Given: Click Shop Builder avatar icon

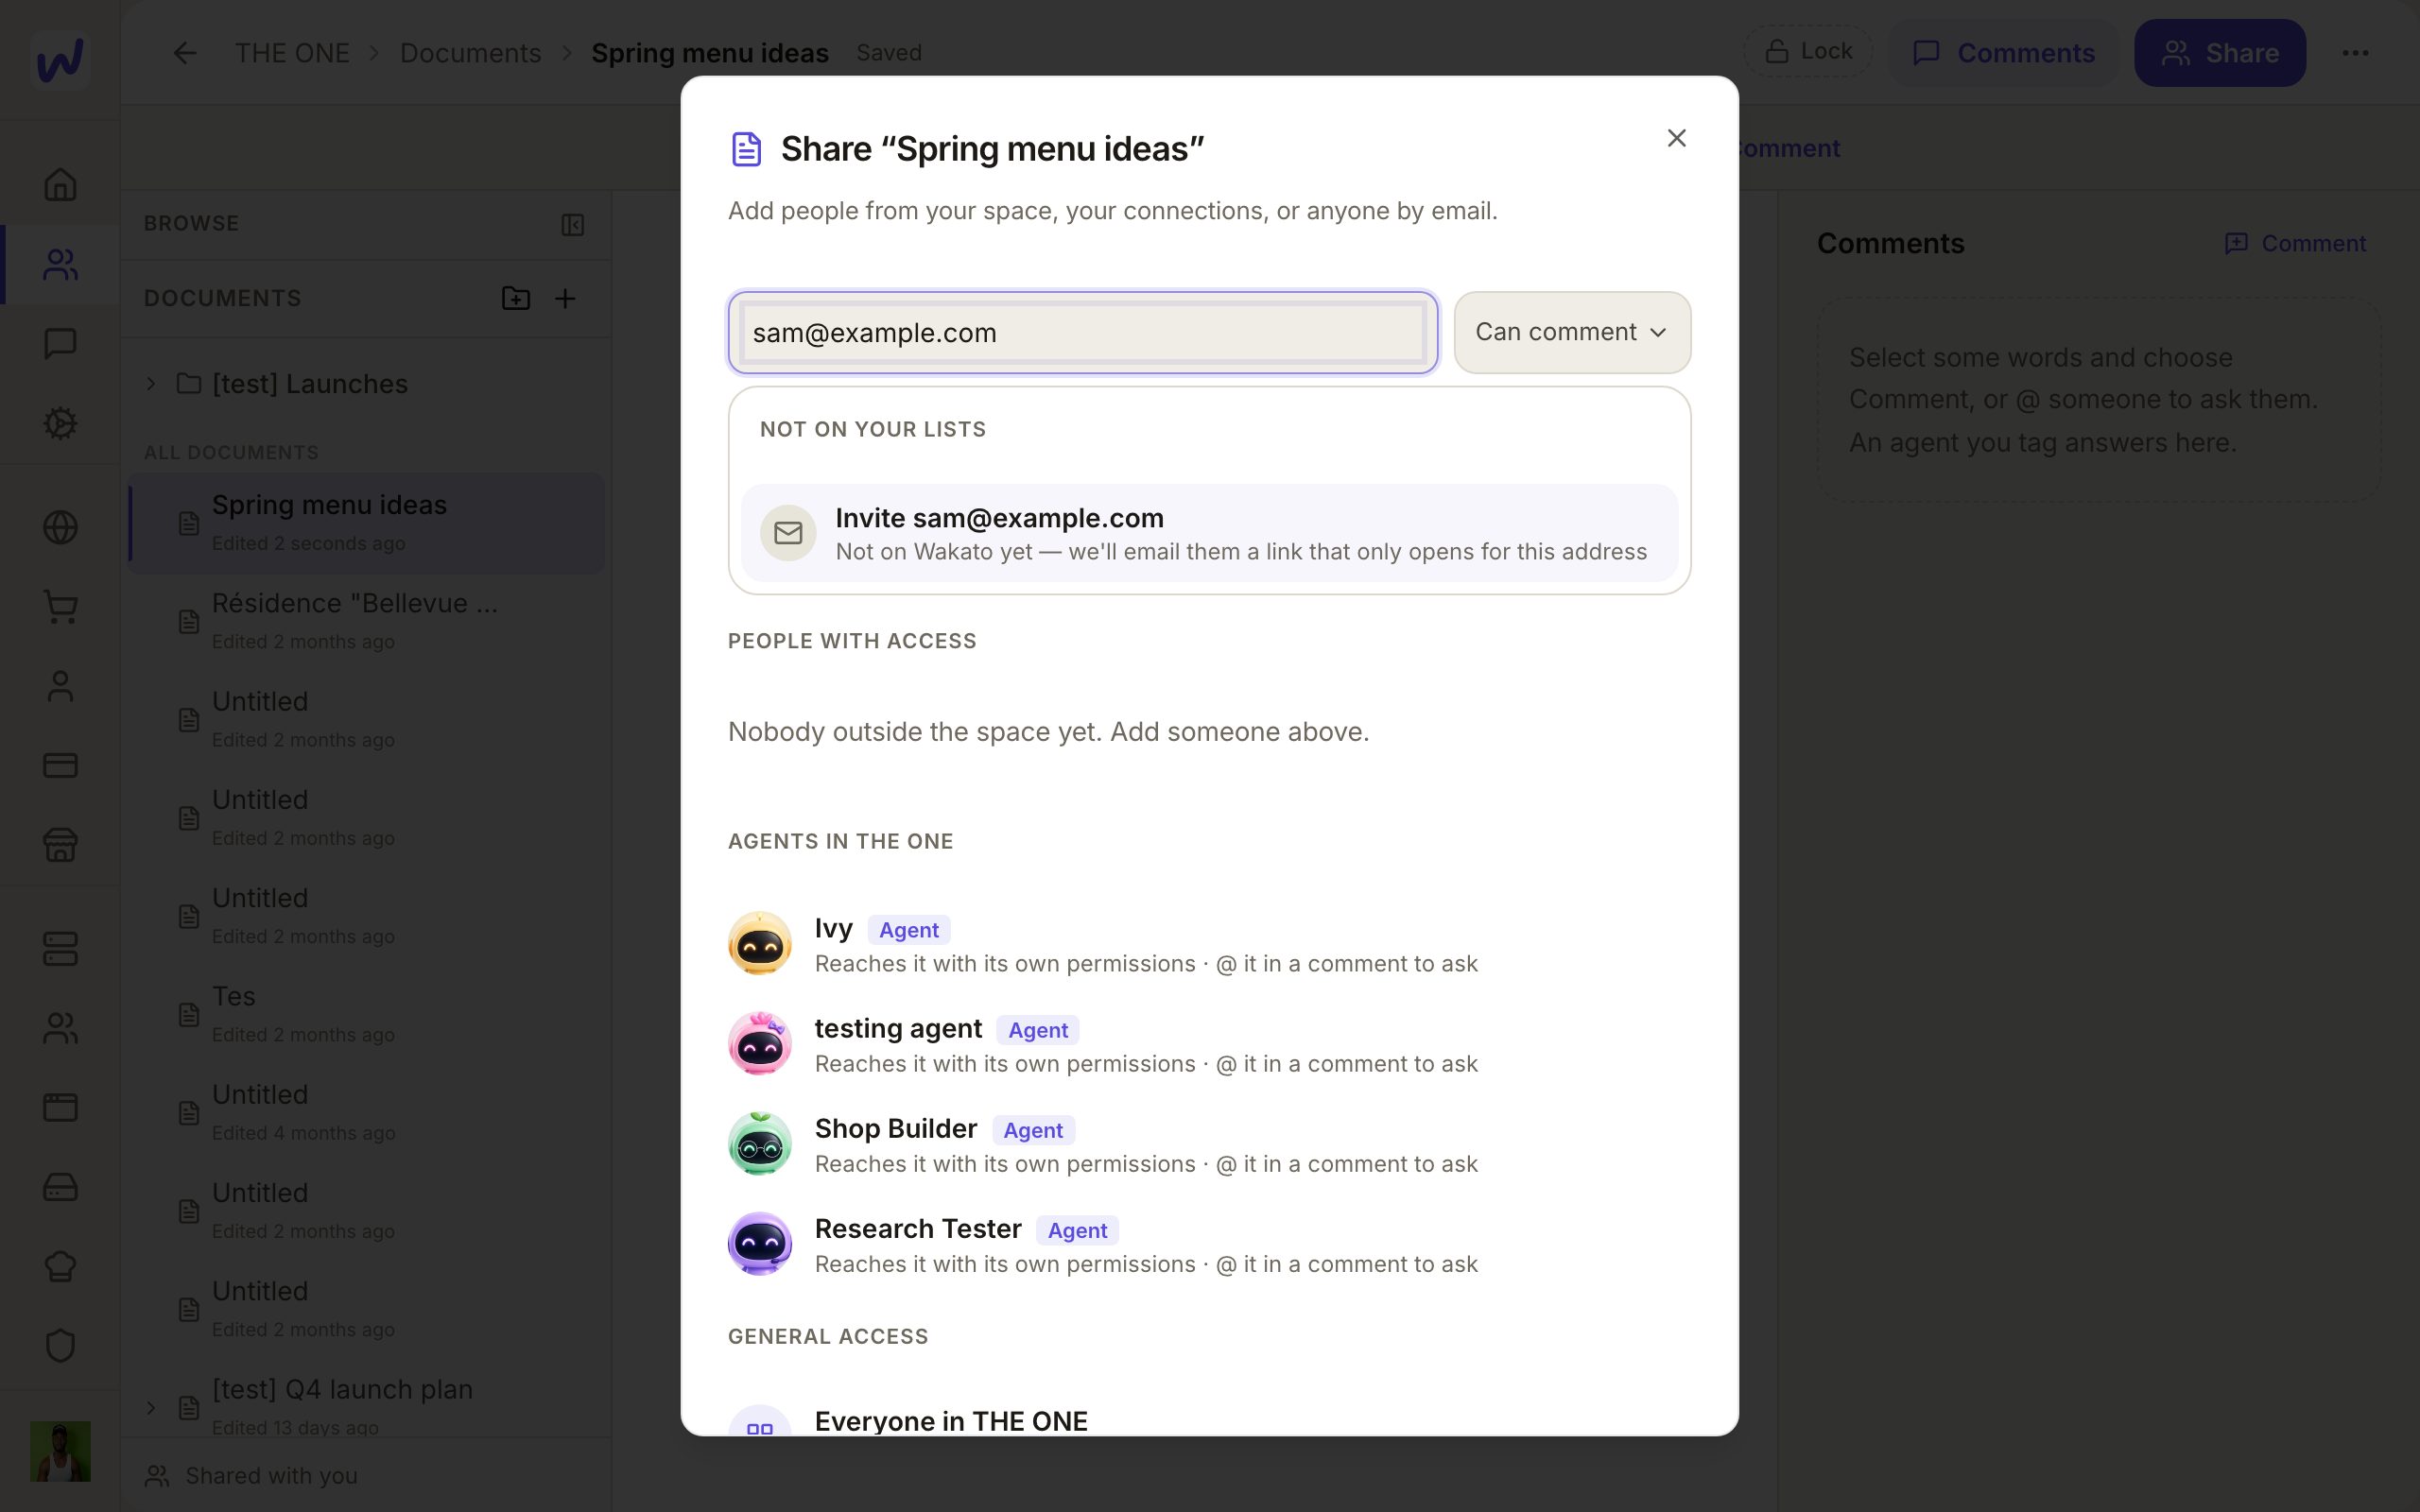Looking at the screenshot, I should [760, 1143].
